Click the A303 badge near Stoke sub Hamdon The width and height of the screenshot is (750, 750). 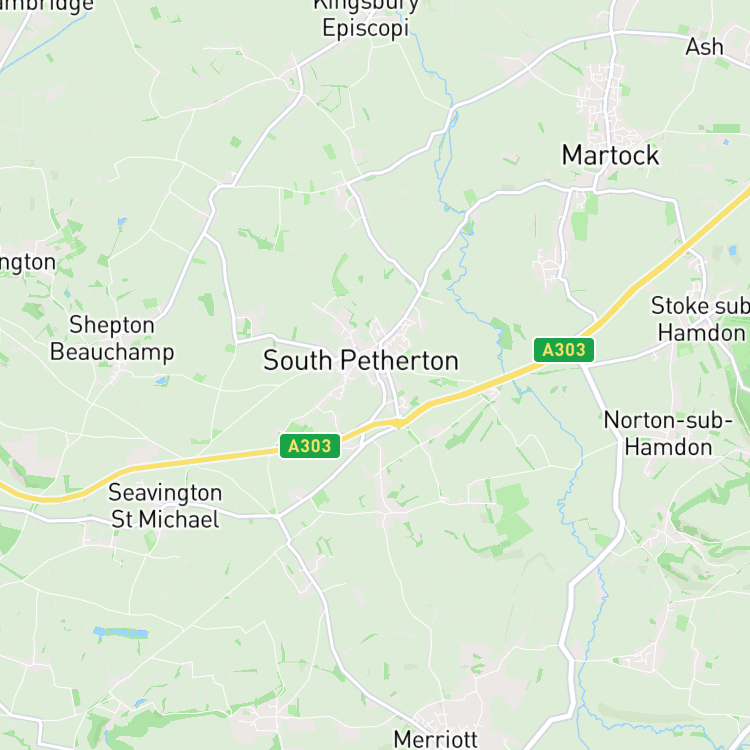click(x=564, y=350)
